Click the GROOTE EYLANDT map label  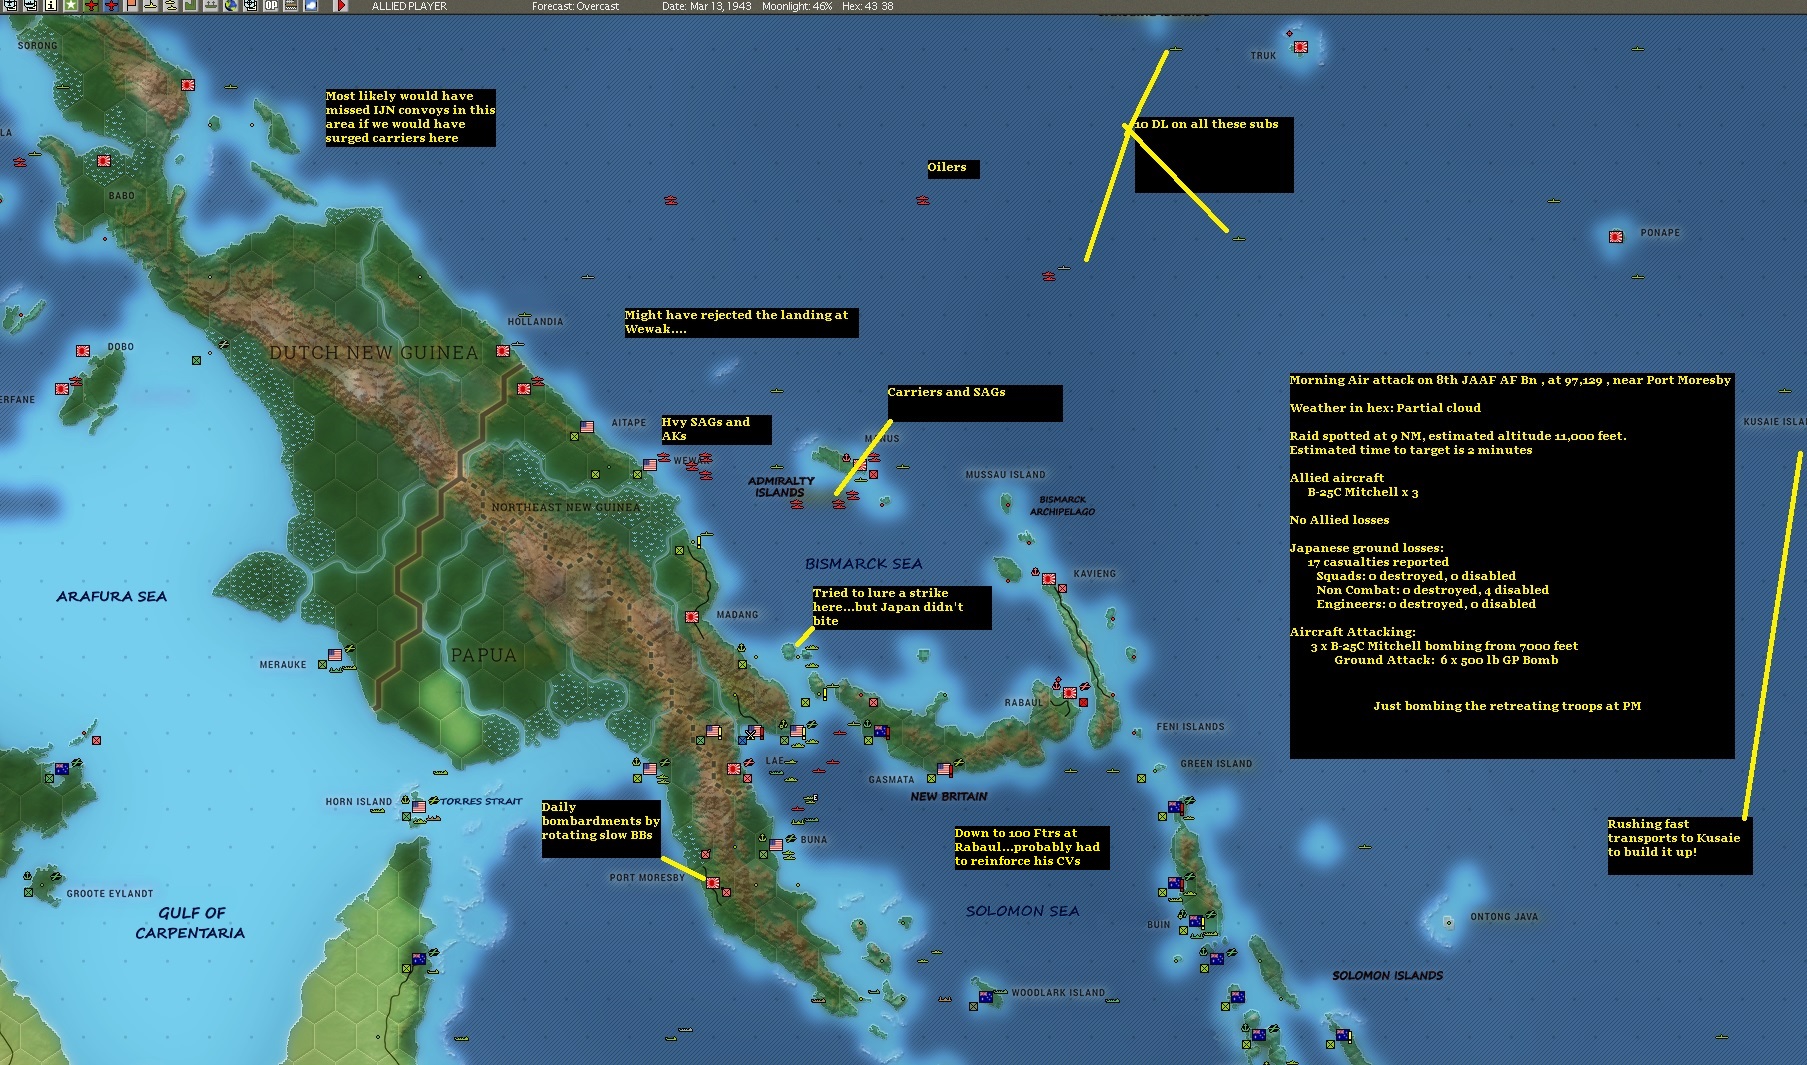[110, 894]
